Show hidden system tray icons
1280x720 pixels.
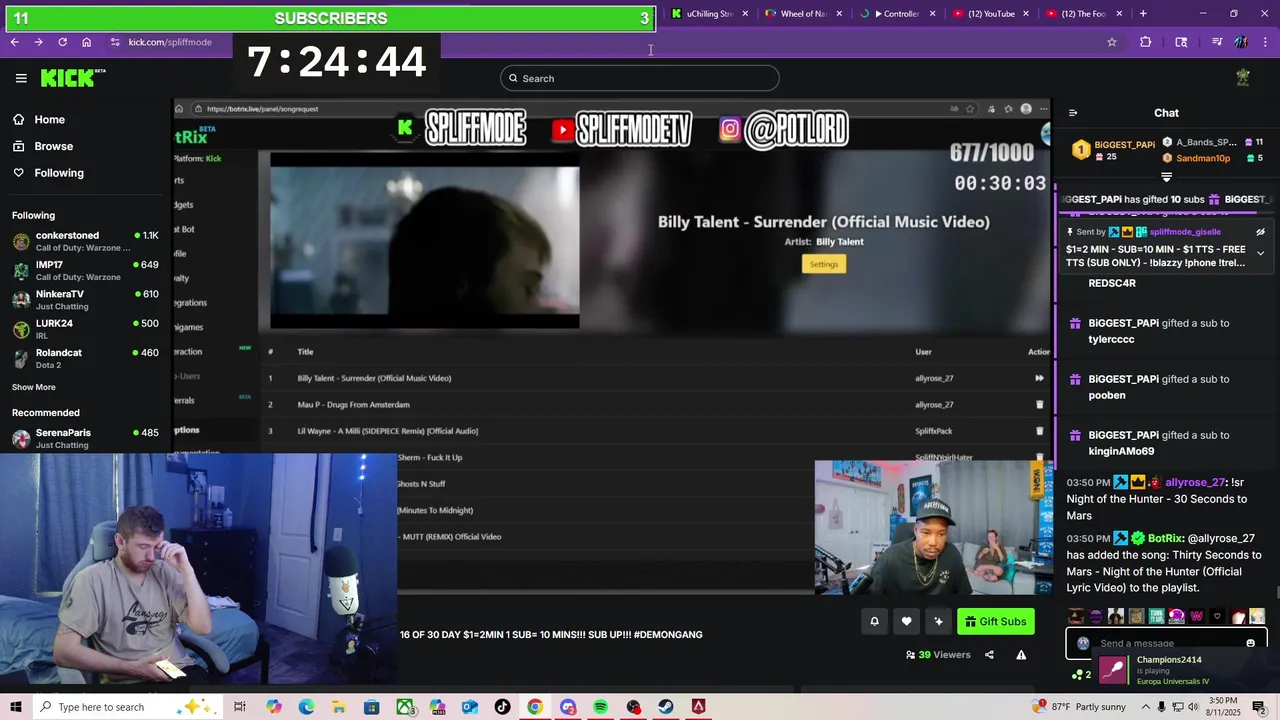click(1145, 707)
